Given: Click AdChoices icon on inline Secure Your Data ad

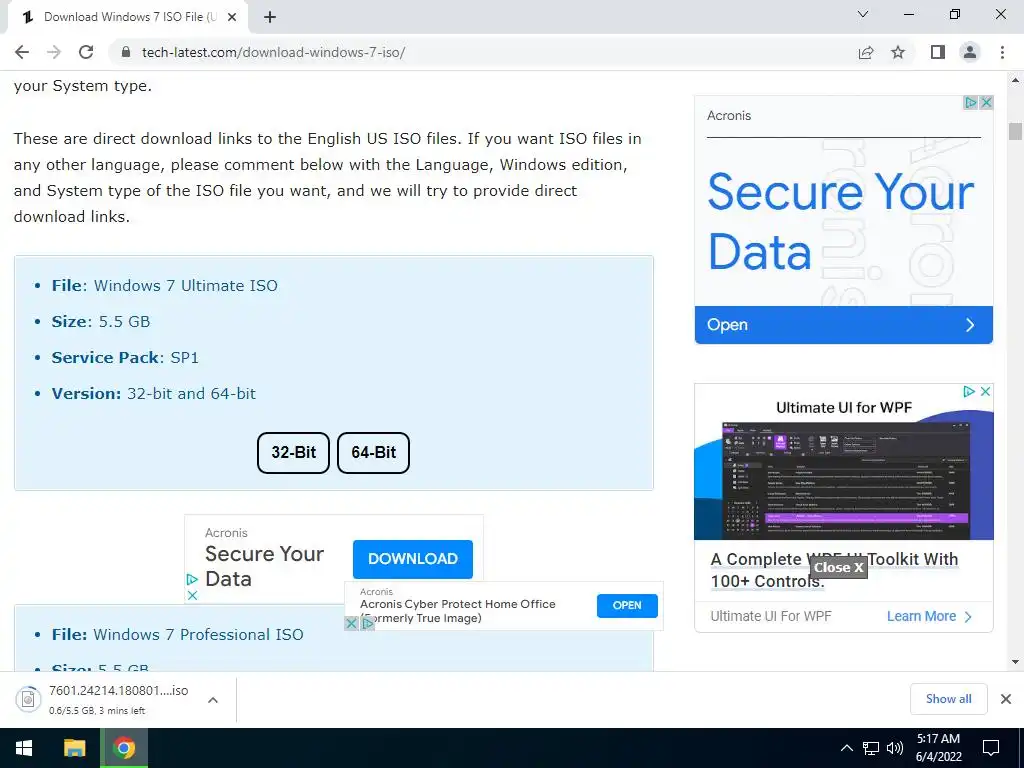Looking at the screenshot, I should [x=192, y=579].
